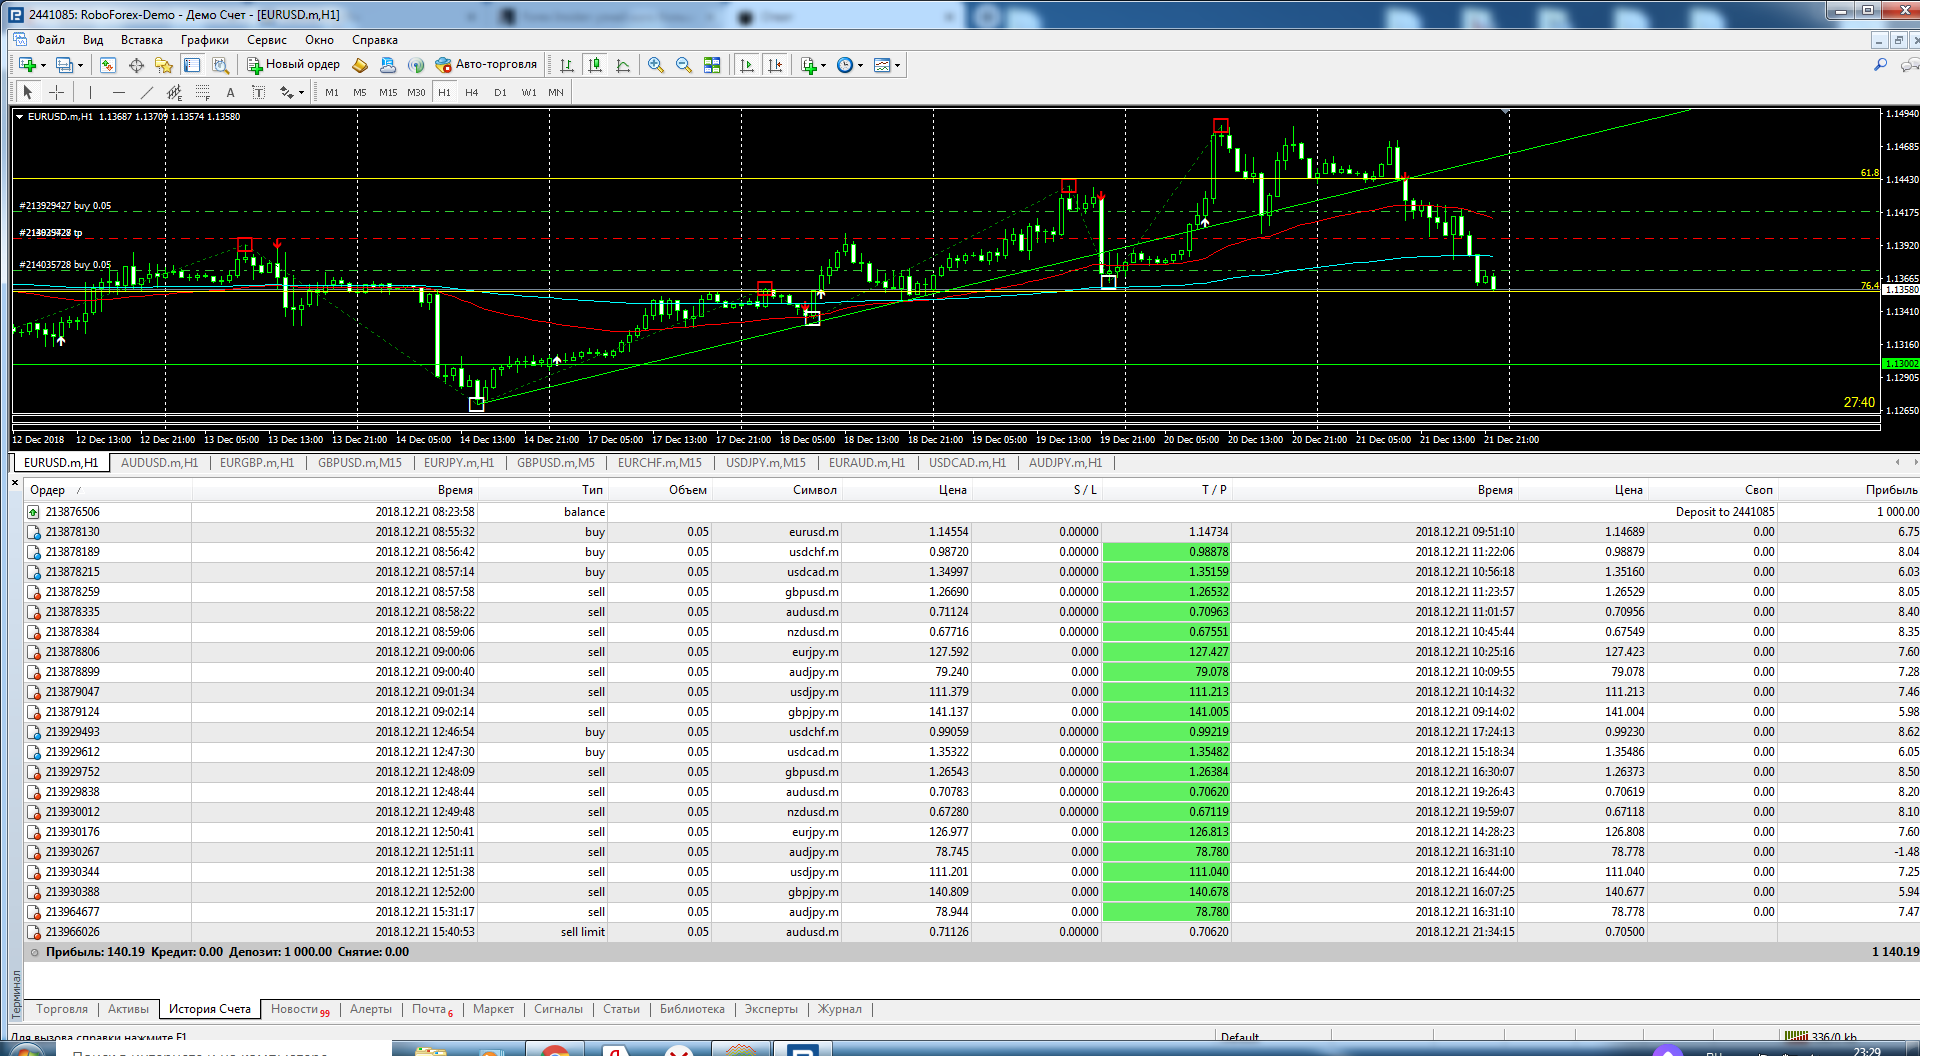This screenshot has height=1056, width=1936.
Task: Switch to bar chart type
Action: (567, 65)
